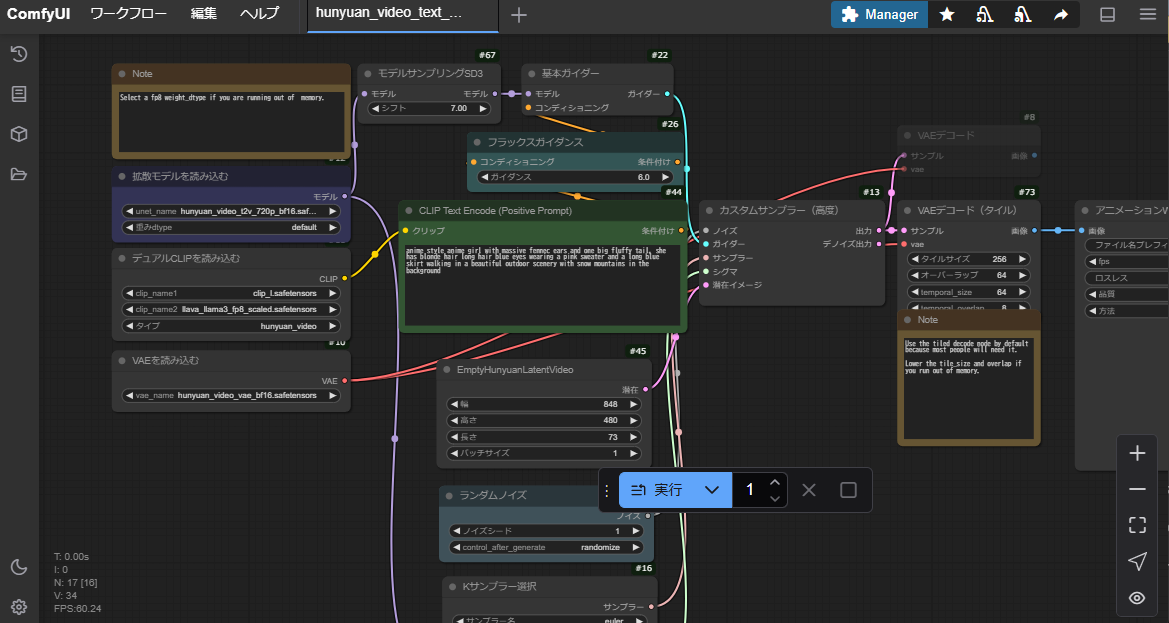Open the node library sidebar icon
1169x623 pixels.
coord(19,94)
